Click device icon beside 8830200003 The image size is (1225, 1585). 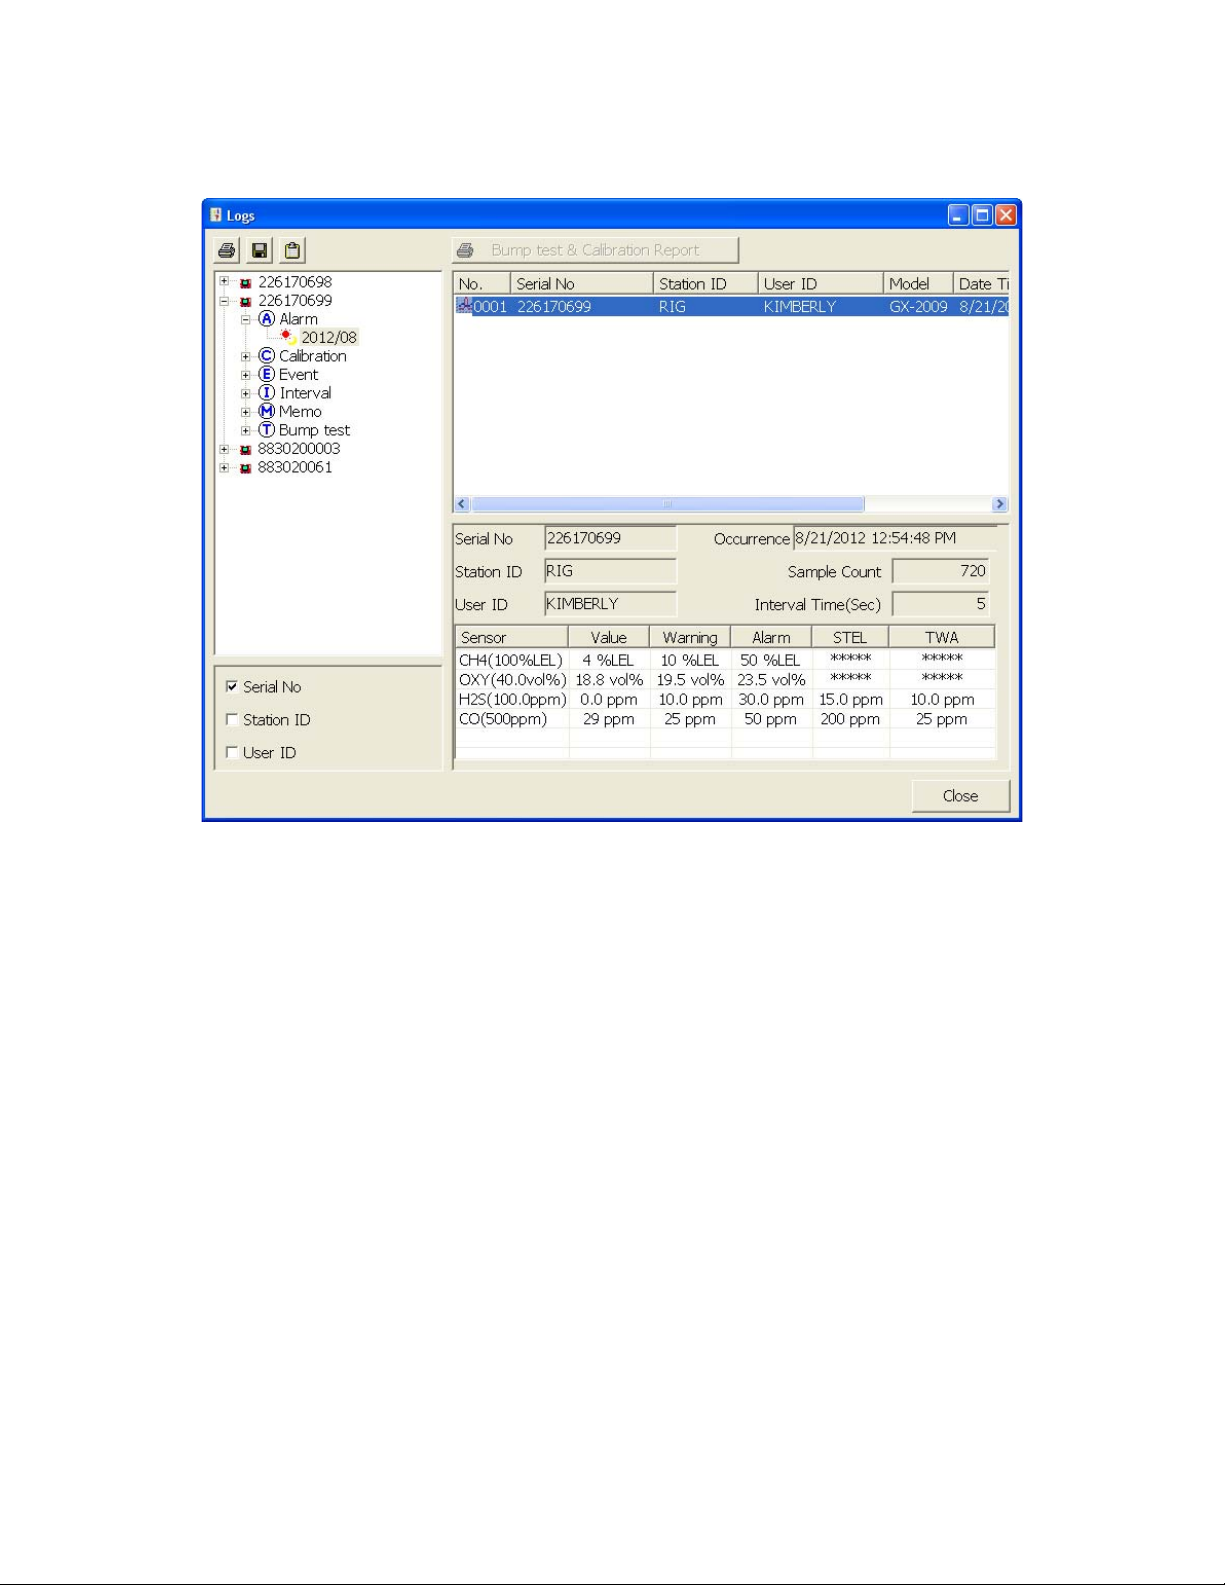pyautogui.click(x=246, y=449)
